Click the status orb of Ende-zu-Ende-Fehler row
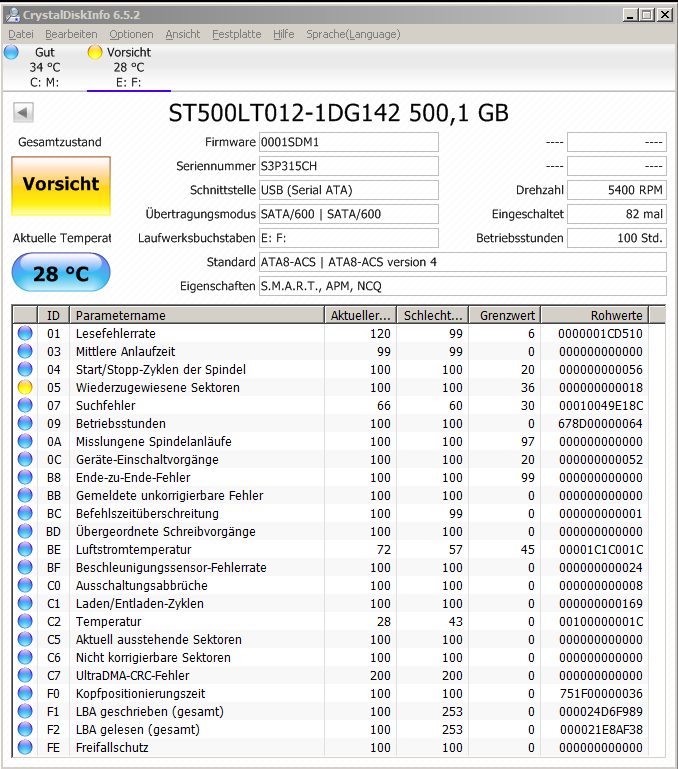The width and height of the screenshot is (678, 769). pyautogui.click(x=25, y=477)
